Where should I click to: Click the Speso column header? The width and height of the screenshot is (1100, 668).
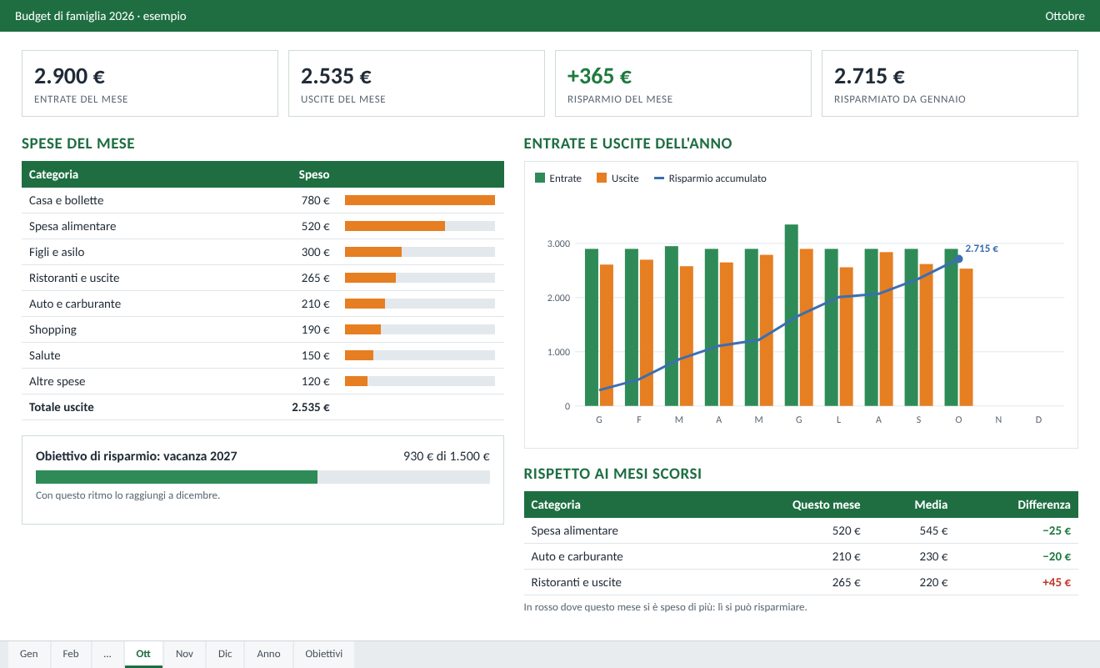coord(314,174)
